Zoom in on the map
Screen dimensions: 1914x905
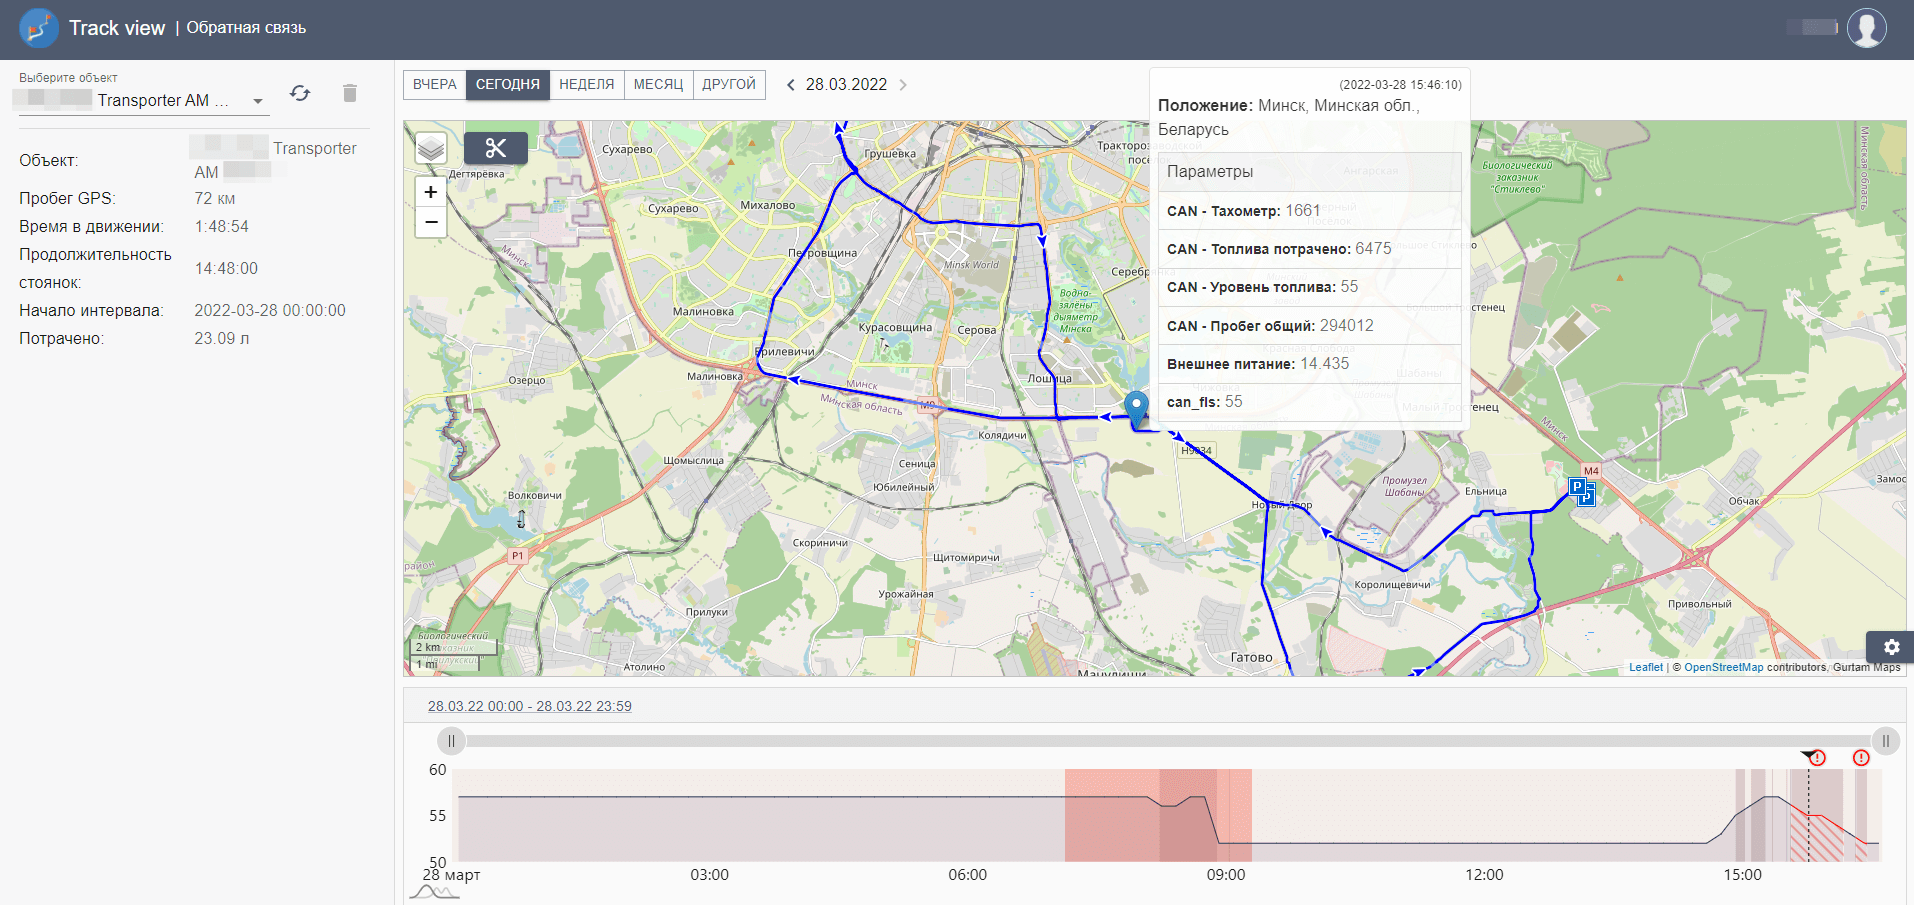click(x=431, y=192)
